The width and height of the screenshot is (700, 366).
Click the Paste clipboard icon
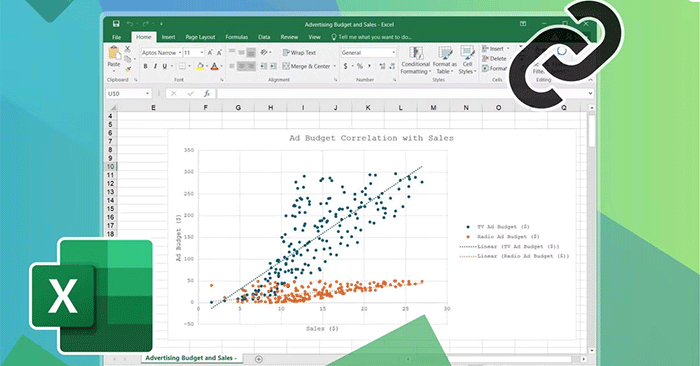pos(114,53)
